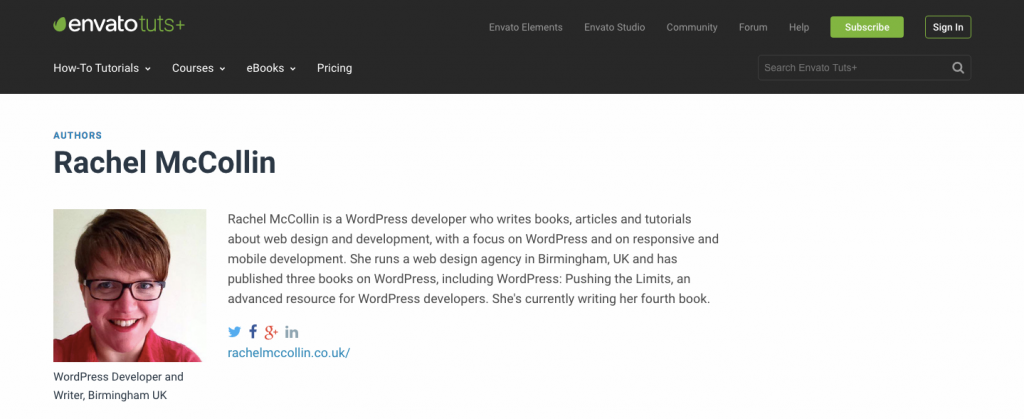Expand the Courses dropdown menu
The width and height of the screenshot is (1024, 419).
point(199,68)
